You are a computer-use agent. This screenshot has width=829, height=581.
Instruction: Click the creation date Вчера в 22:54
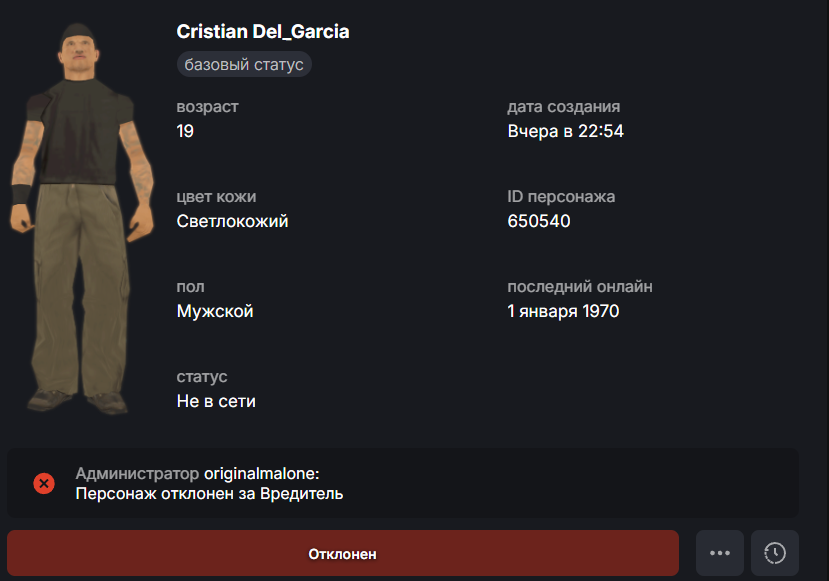click(x=565, y=131)
